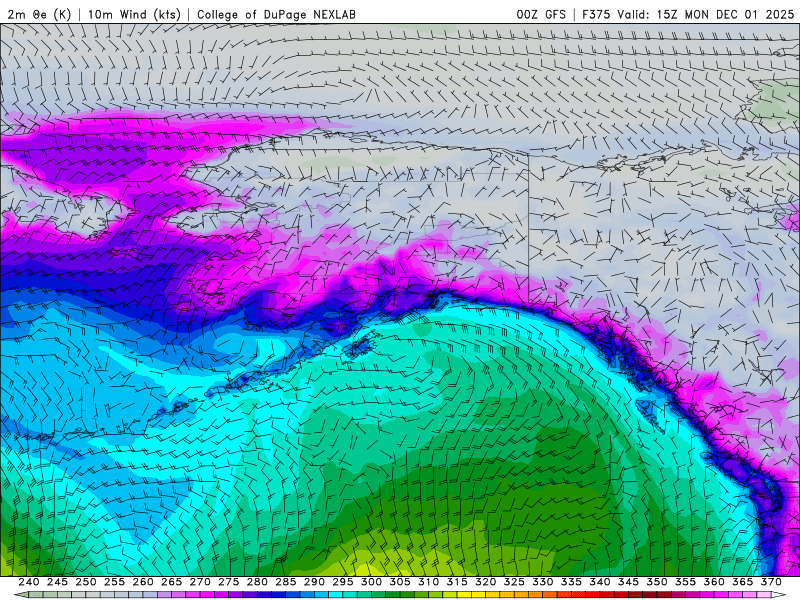The width and height of the screenshot is (800, 600).
Task: Click the 270 scale label
Action: tap(200, 582)
